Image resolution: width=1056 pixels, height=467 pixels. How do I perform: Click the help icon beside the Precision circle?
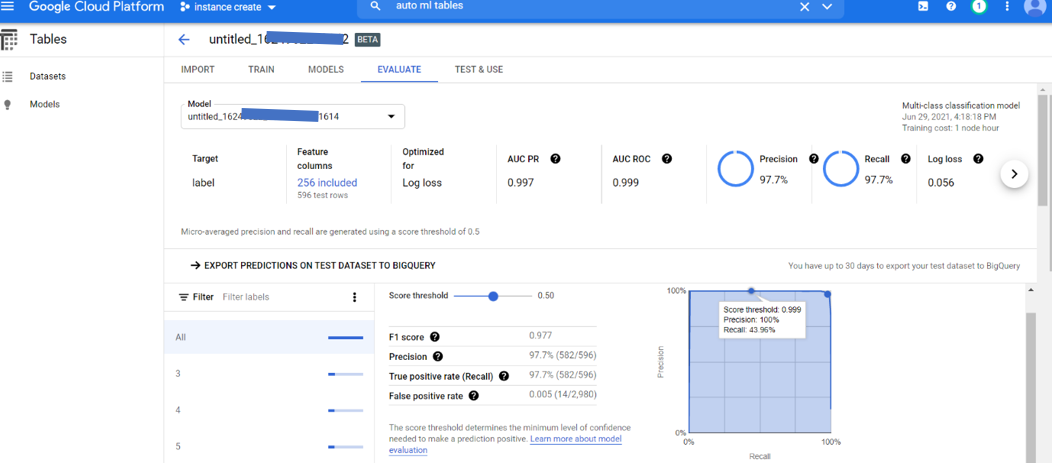(x=814, y=159)
